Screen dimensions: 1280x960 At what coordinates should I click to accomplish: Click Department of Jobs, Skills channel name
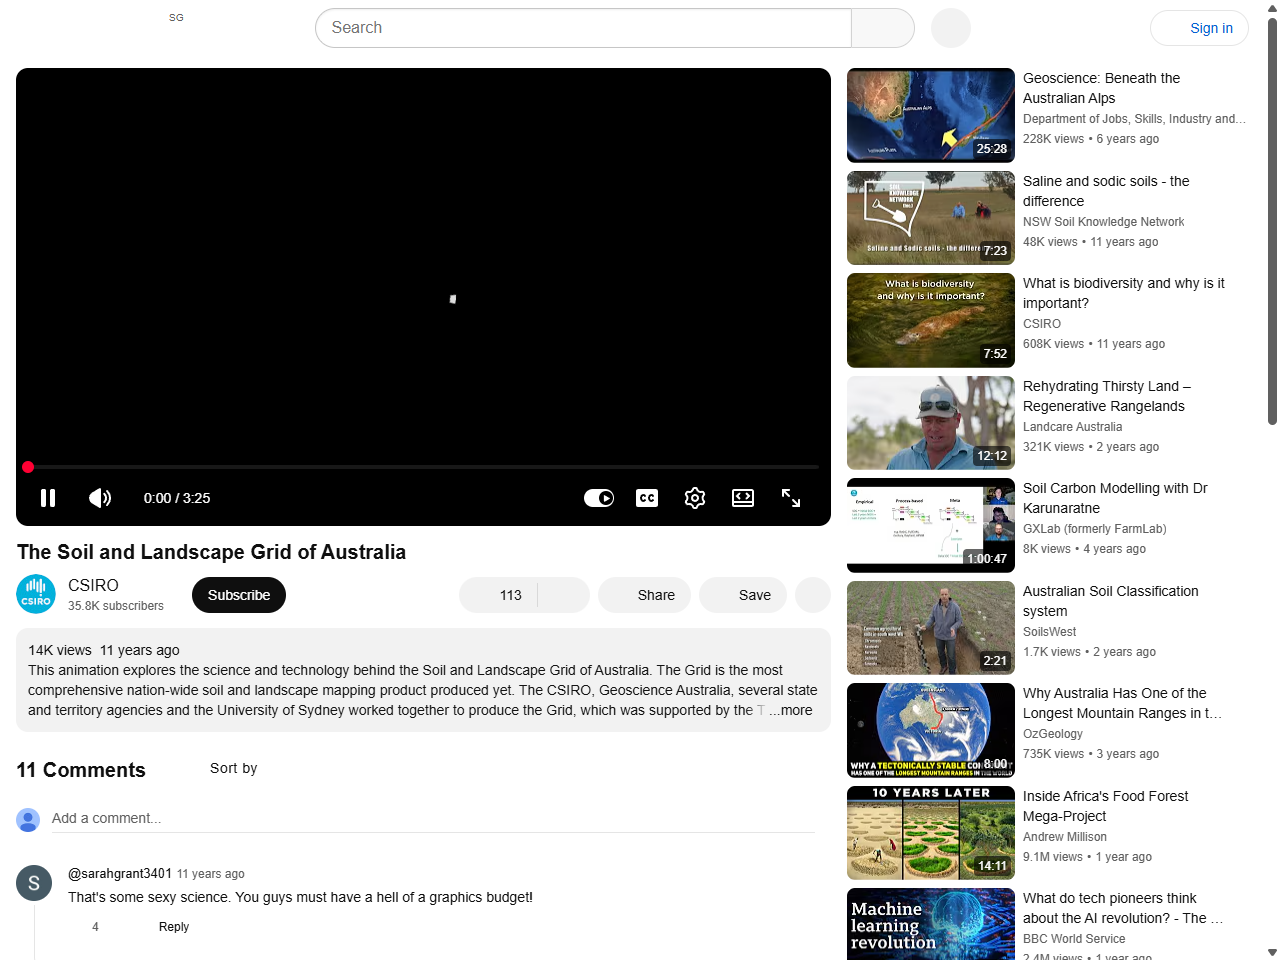(x=1134, y=119)
